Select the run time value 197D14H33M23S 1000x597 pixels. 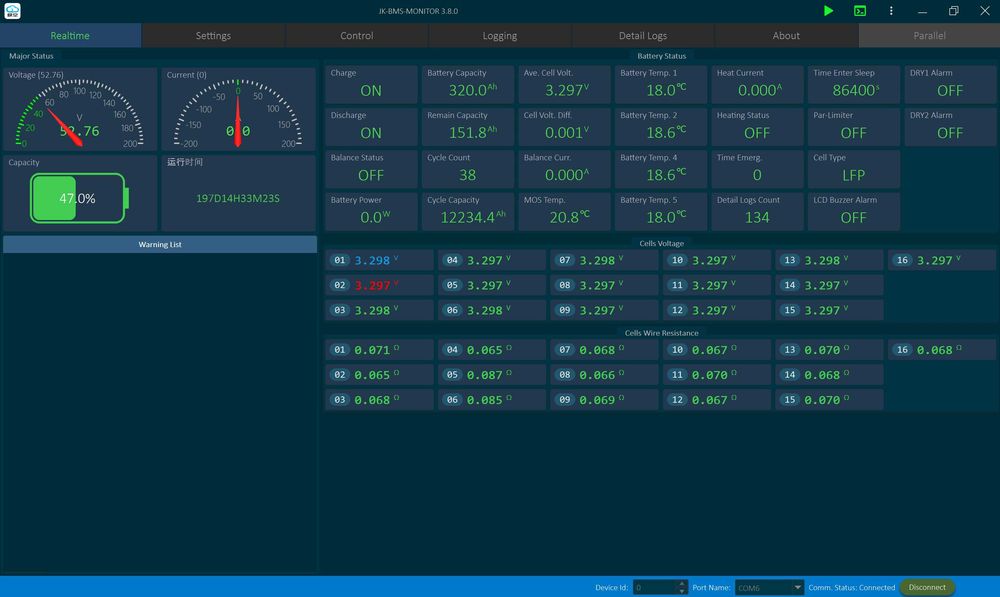[x=238, y=198]
